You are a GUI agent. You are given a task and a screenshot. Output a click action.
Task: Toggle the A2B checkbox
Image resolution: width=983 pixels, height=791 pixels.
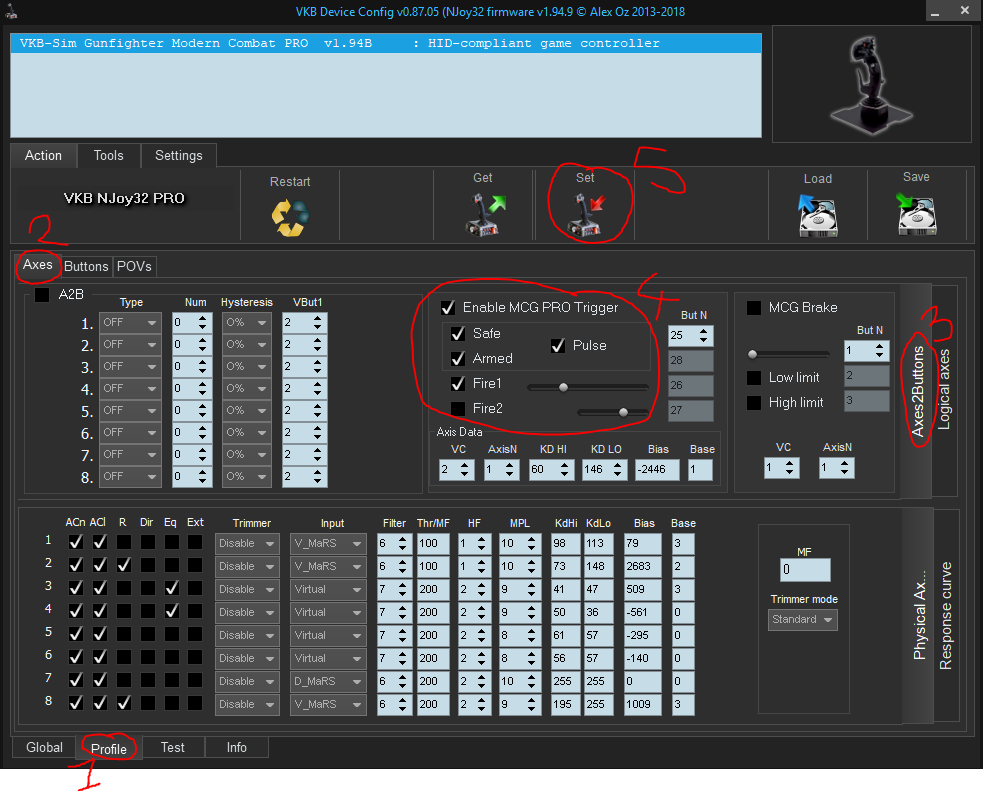click(x=42, y=295)
